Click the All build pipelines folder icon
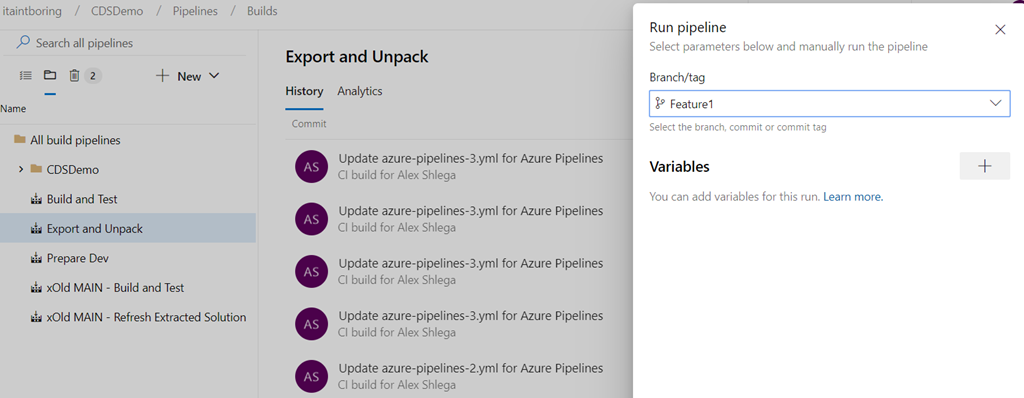 click(x=20, y=139)
